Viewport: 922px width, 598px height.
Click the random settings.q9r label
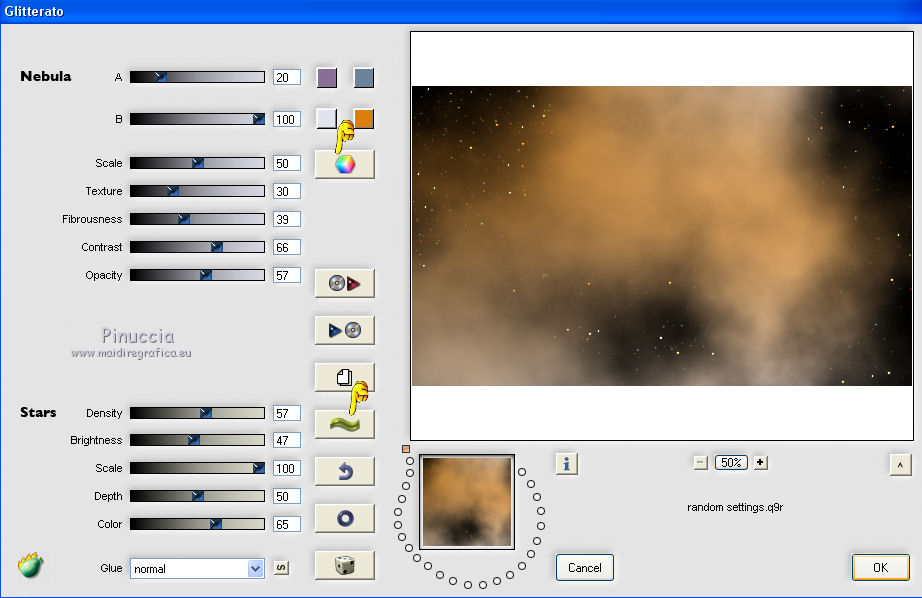click(735, 507)
